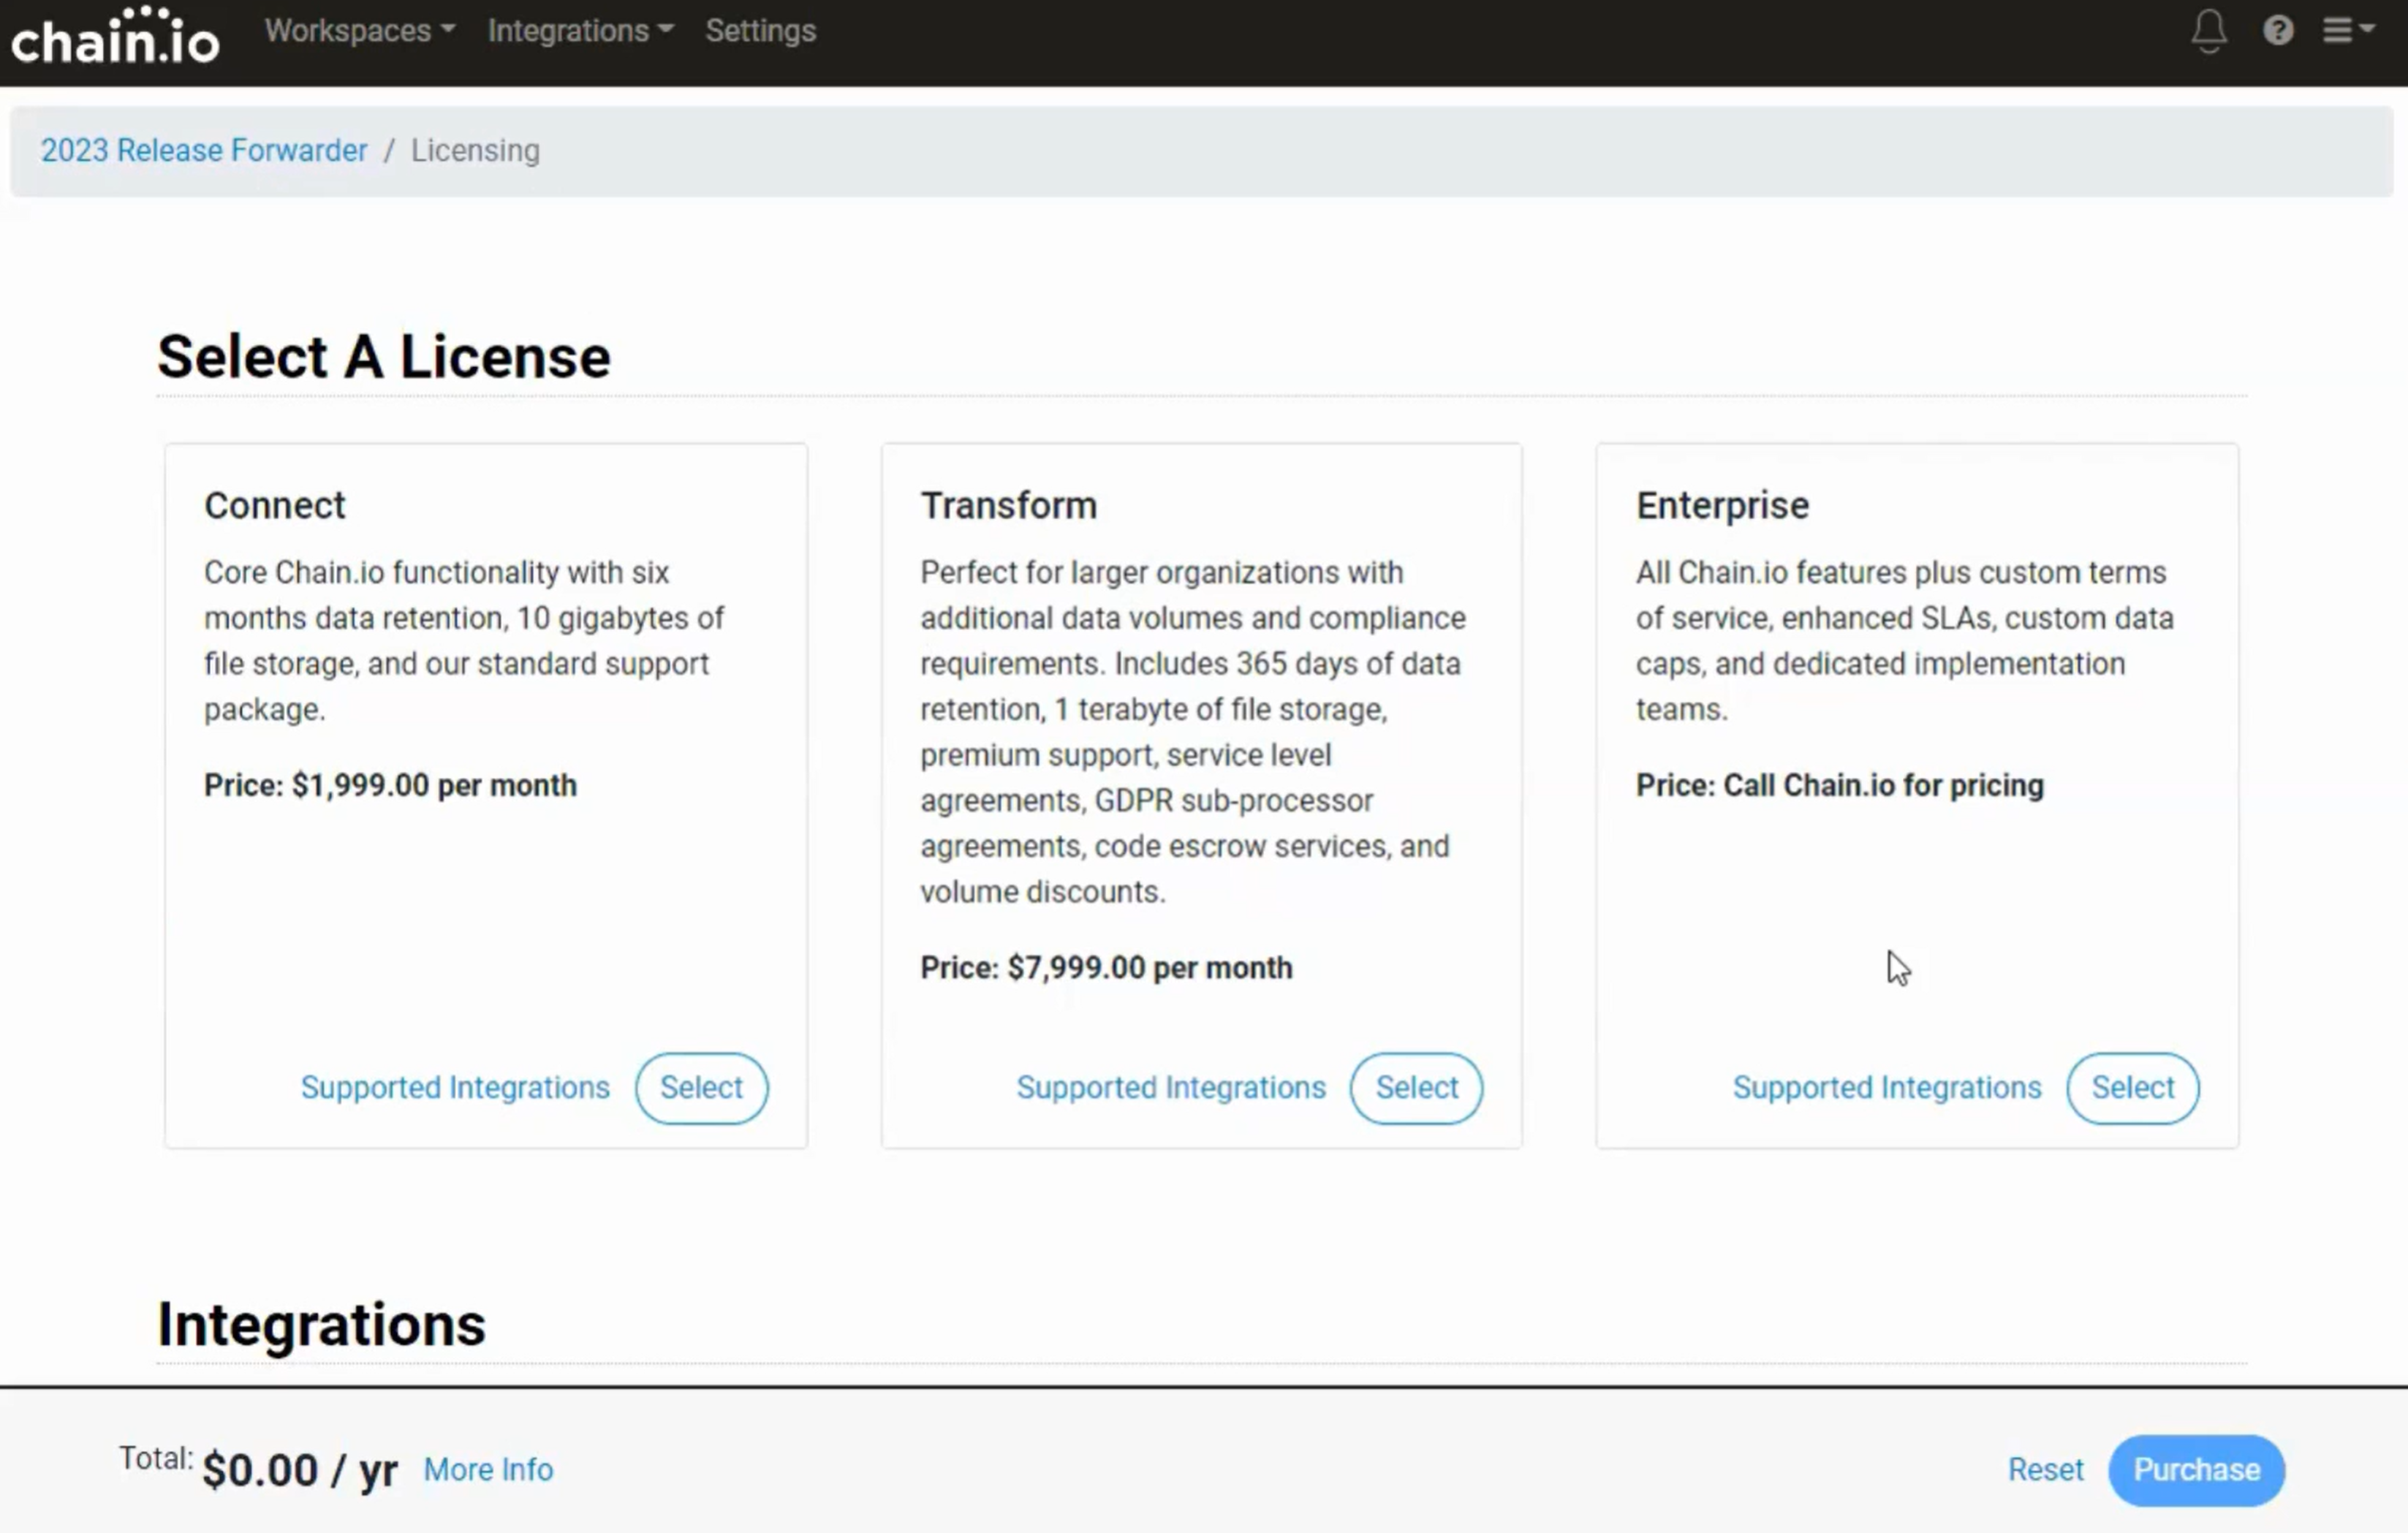Open Settings in the navbar

pyautogui.click(x=760, y=31)
